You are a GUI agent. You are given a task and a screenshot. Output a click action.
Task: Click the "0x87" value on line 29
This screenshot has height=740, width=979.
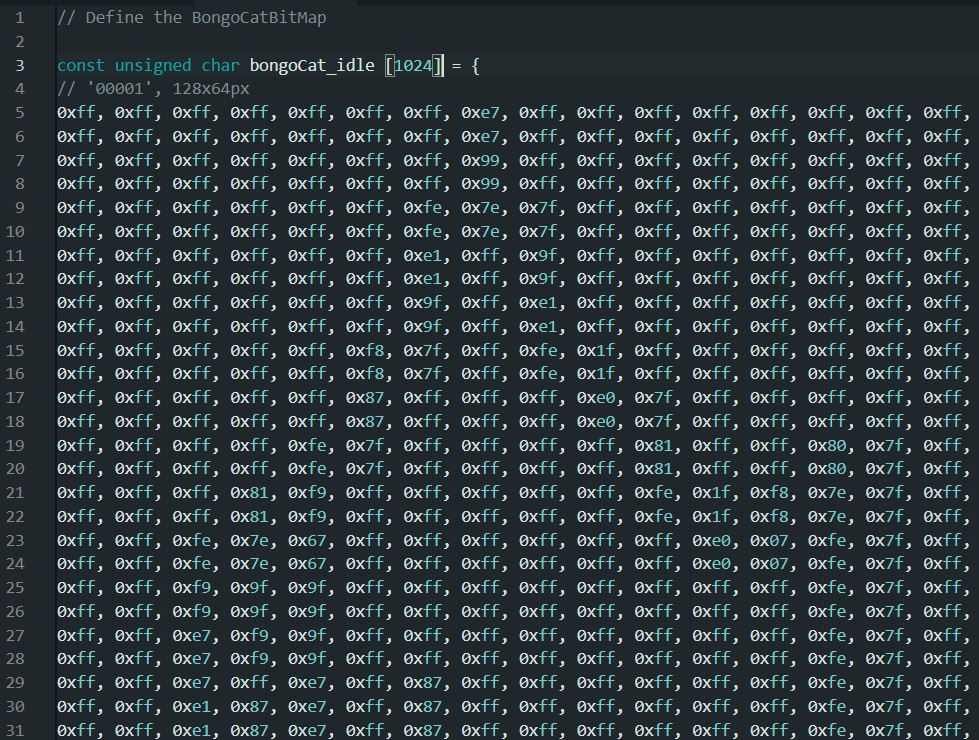click(423, 682)
